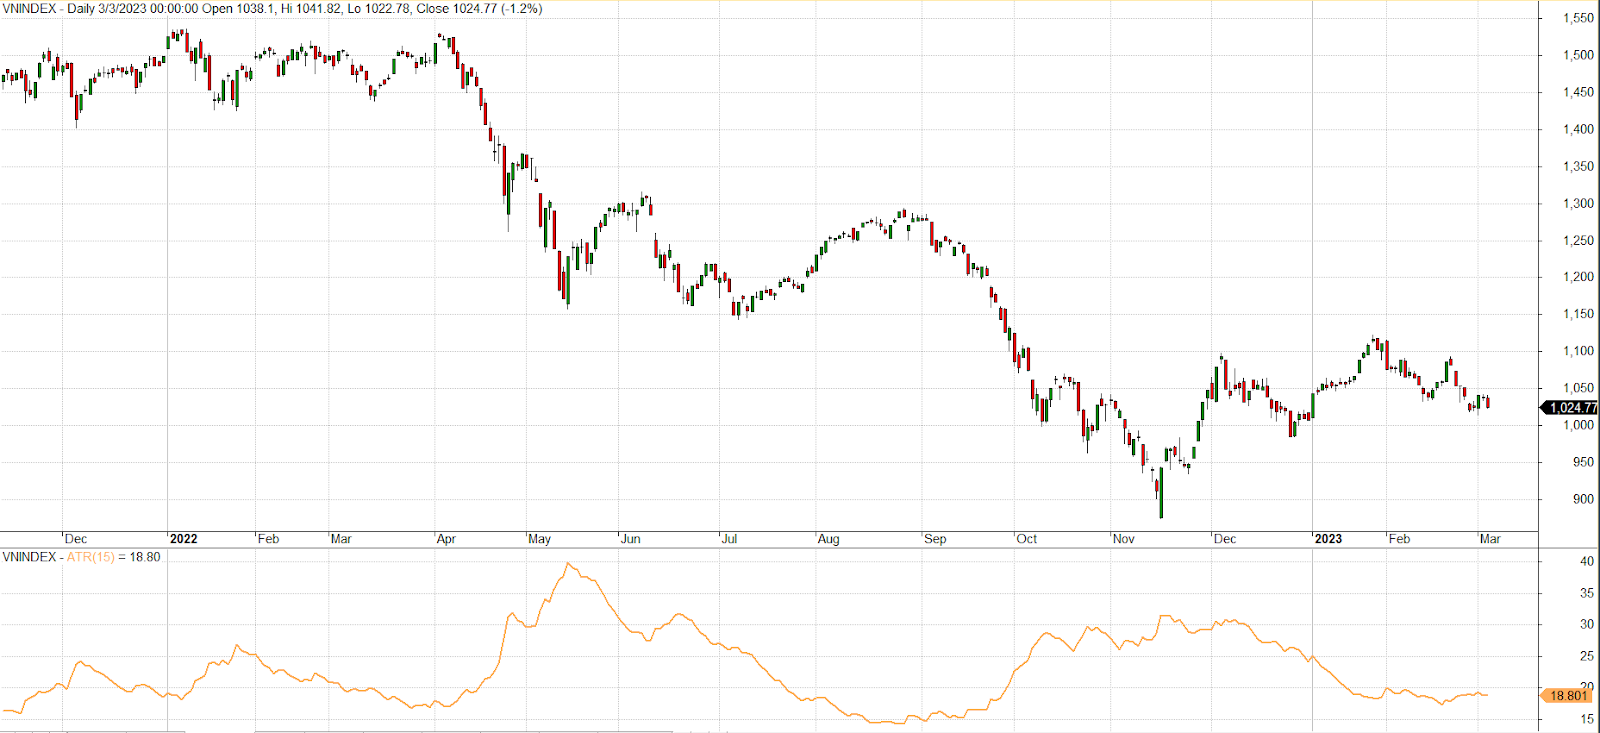Click the last candlestick in March 2023
The width and height of the screenshot is (1600, 733).
pyautogui.click(x=1488, y=402)
